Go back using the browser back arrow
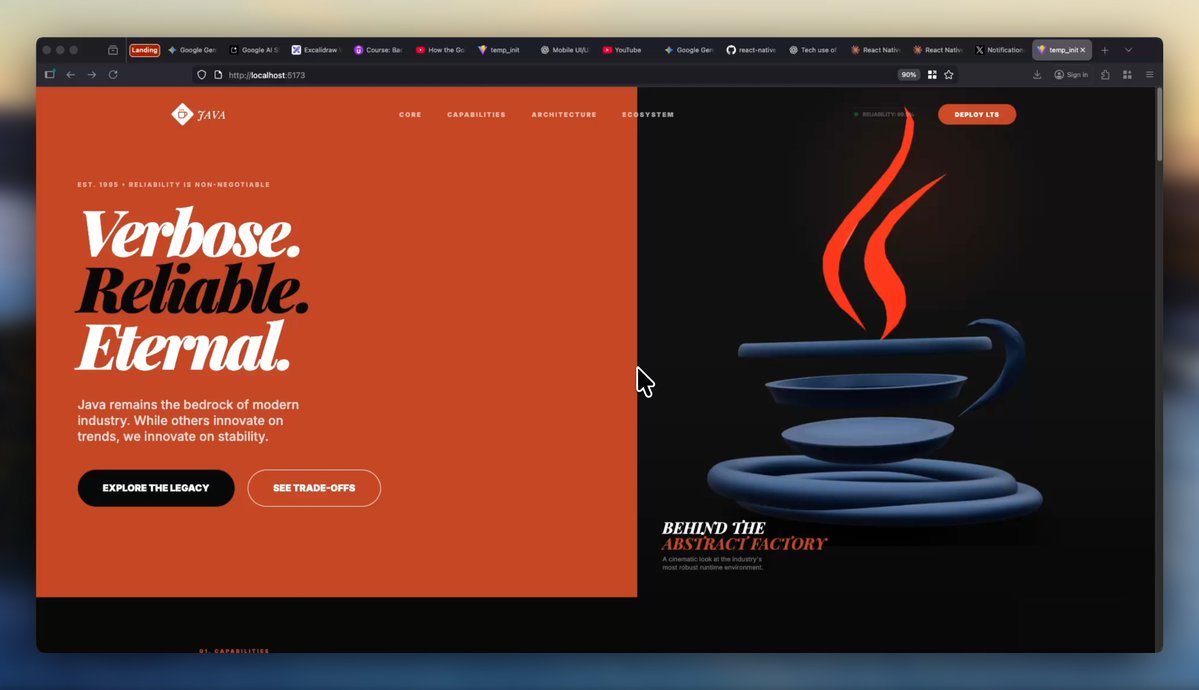 [x=70, y=75]
